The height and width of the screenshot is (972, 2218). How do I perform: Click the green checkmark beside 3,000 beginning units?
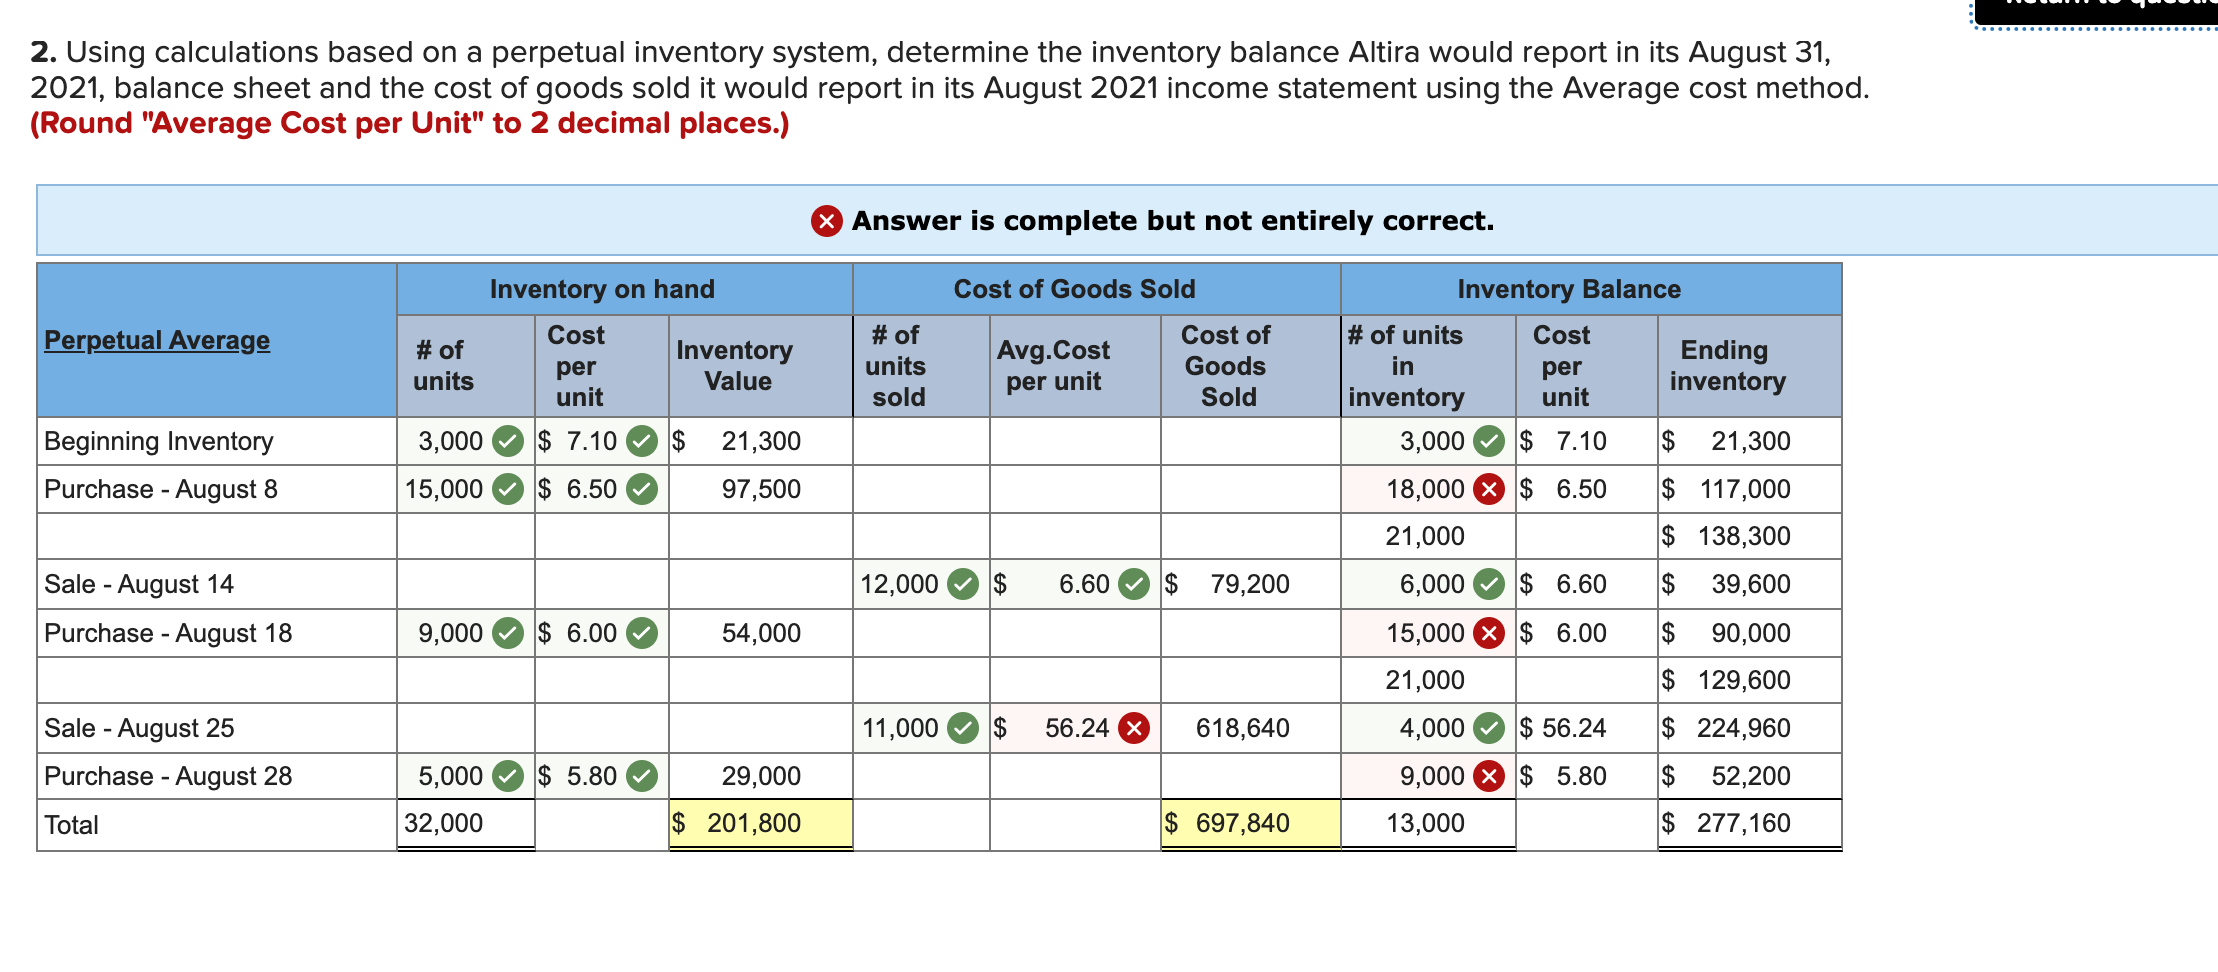(x=508, y=441)
